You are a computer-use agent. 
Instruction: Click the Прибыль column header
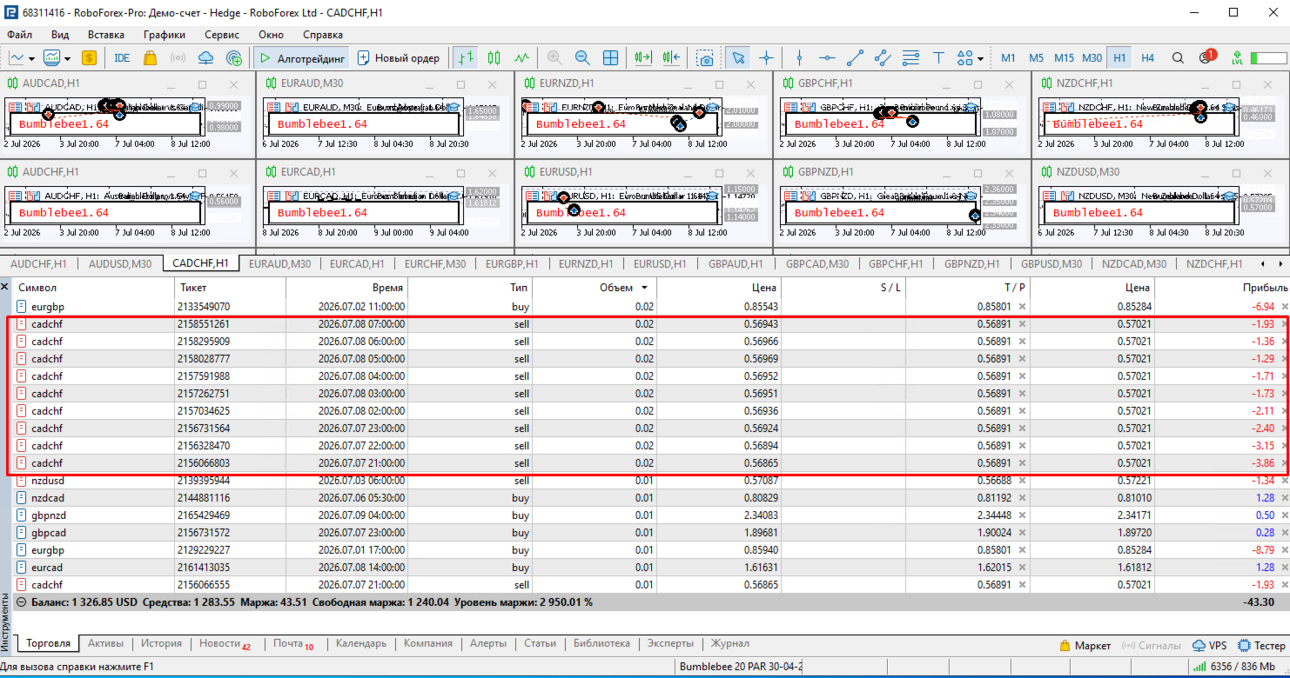1265,288
